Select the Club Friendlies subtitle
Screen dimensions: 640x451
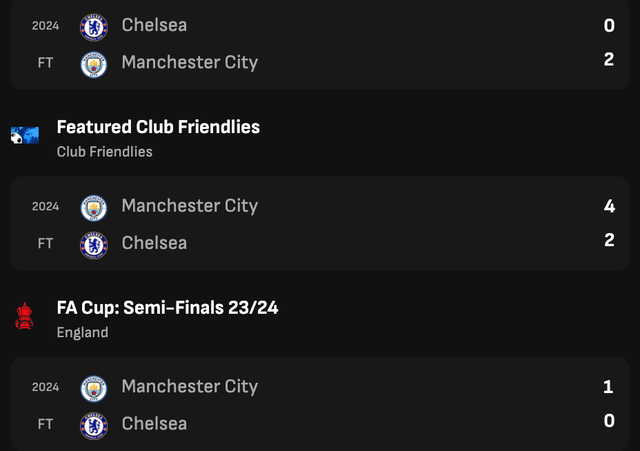click(104, 152)
